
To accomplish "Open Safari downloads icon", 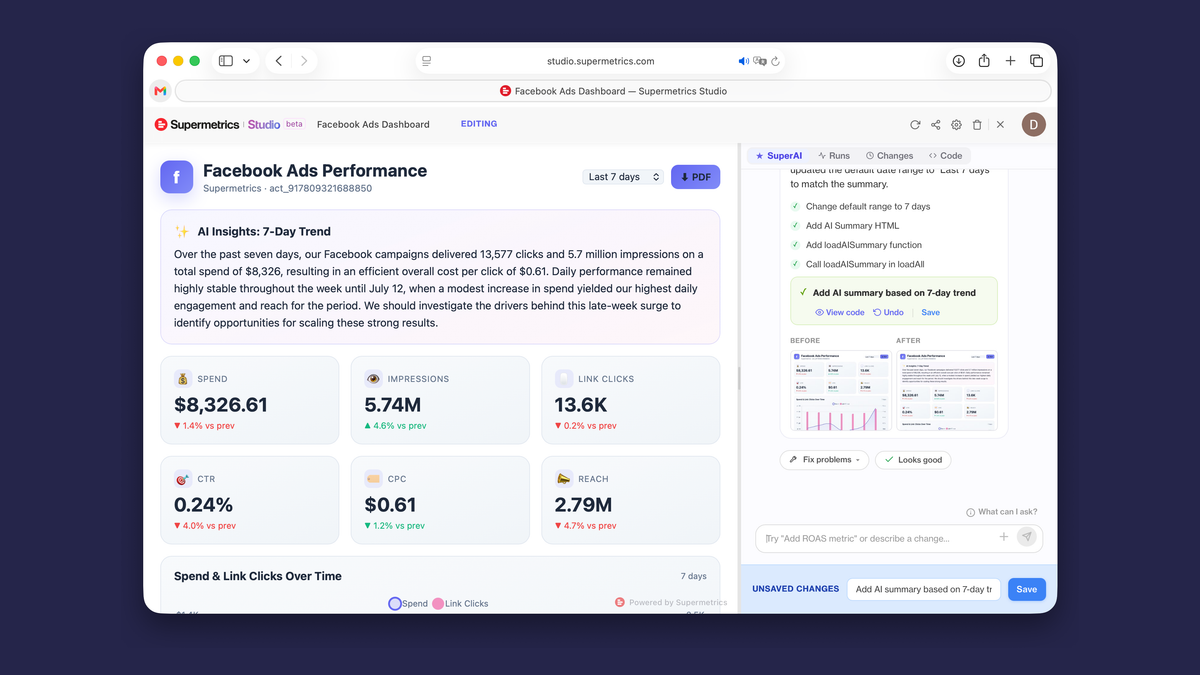I will click(x=958, y=61).
